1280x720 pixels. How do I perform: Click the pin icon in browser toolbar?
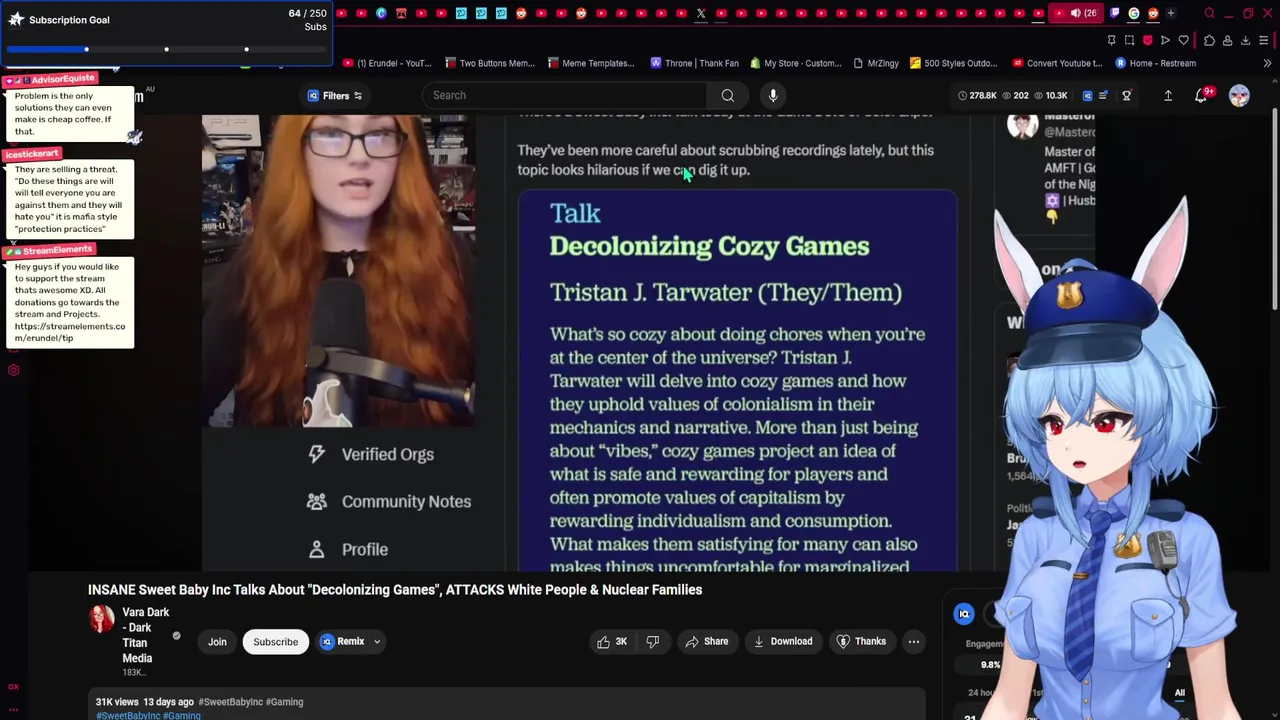click(1111, 40)
